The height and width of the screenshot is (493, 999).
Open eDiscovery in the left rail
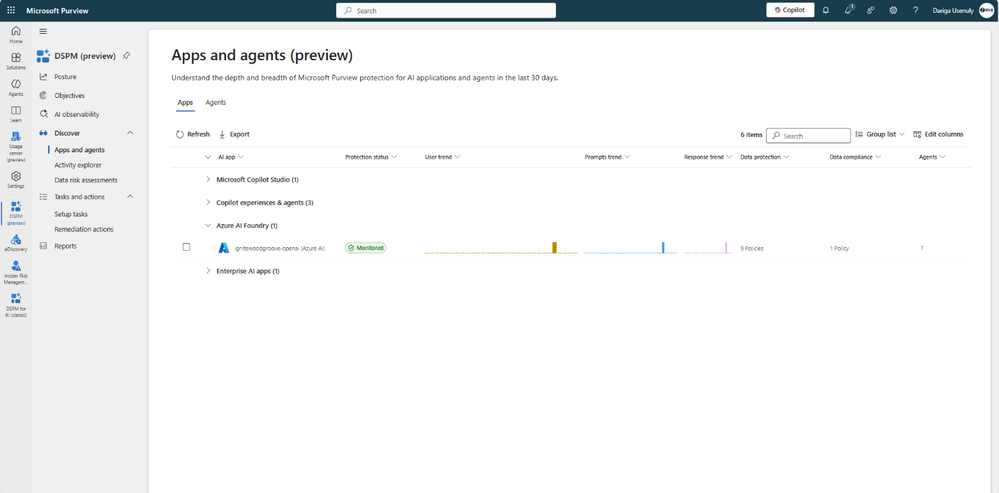16,243
